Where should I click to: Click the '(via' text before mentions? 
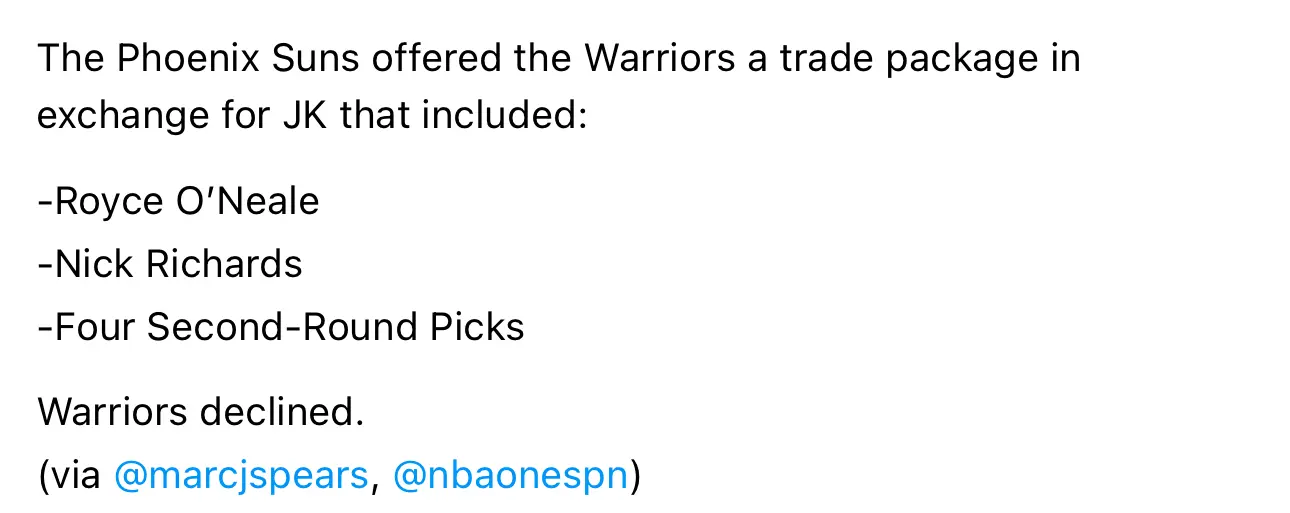click(x=69, y=475)
